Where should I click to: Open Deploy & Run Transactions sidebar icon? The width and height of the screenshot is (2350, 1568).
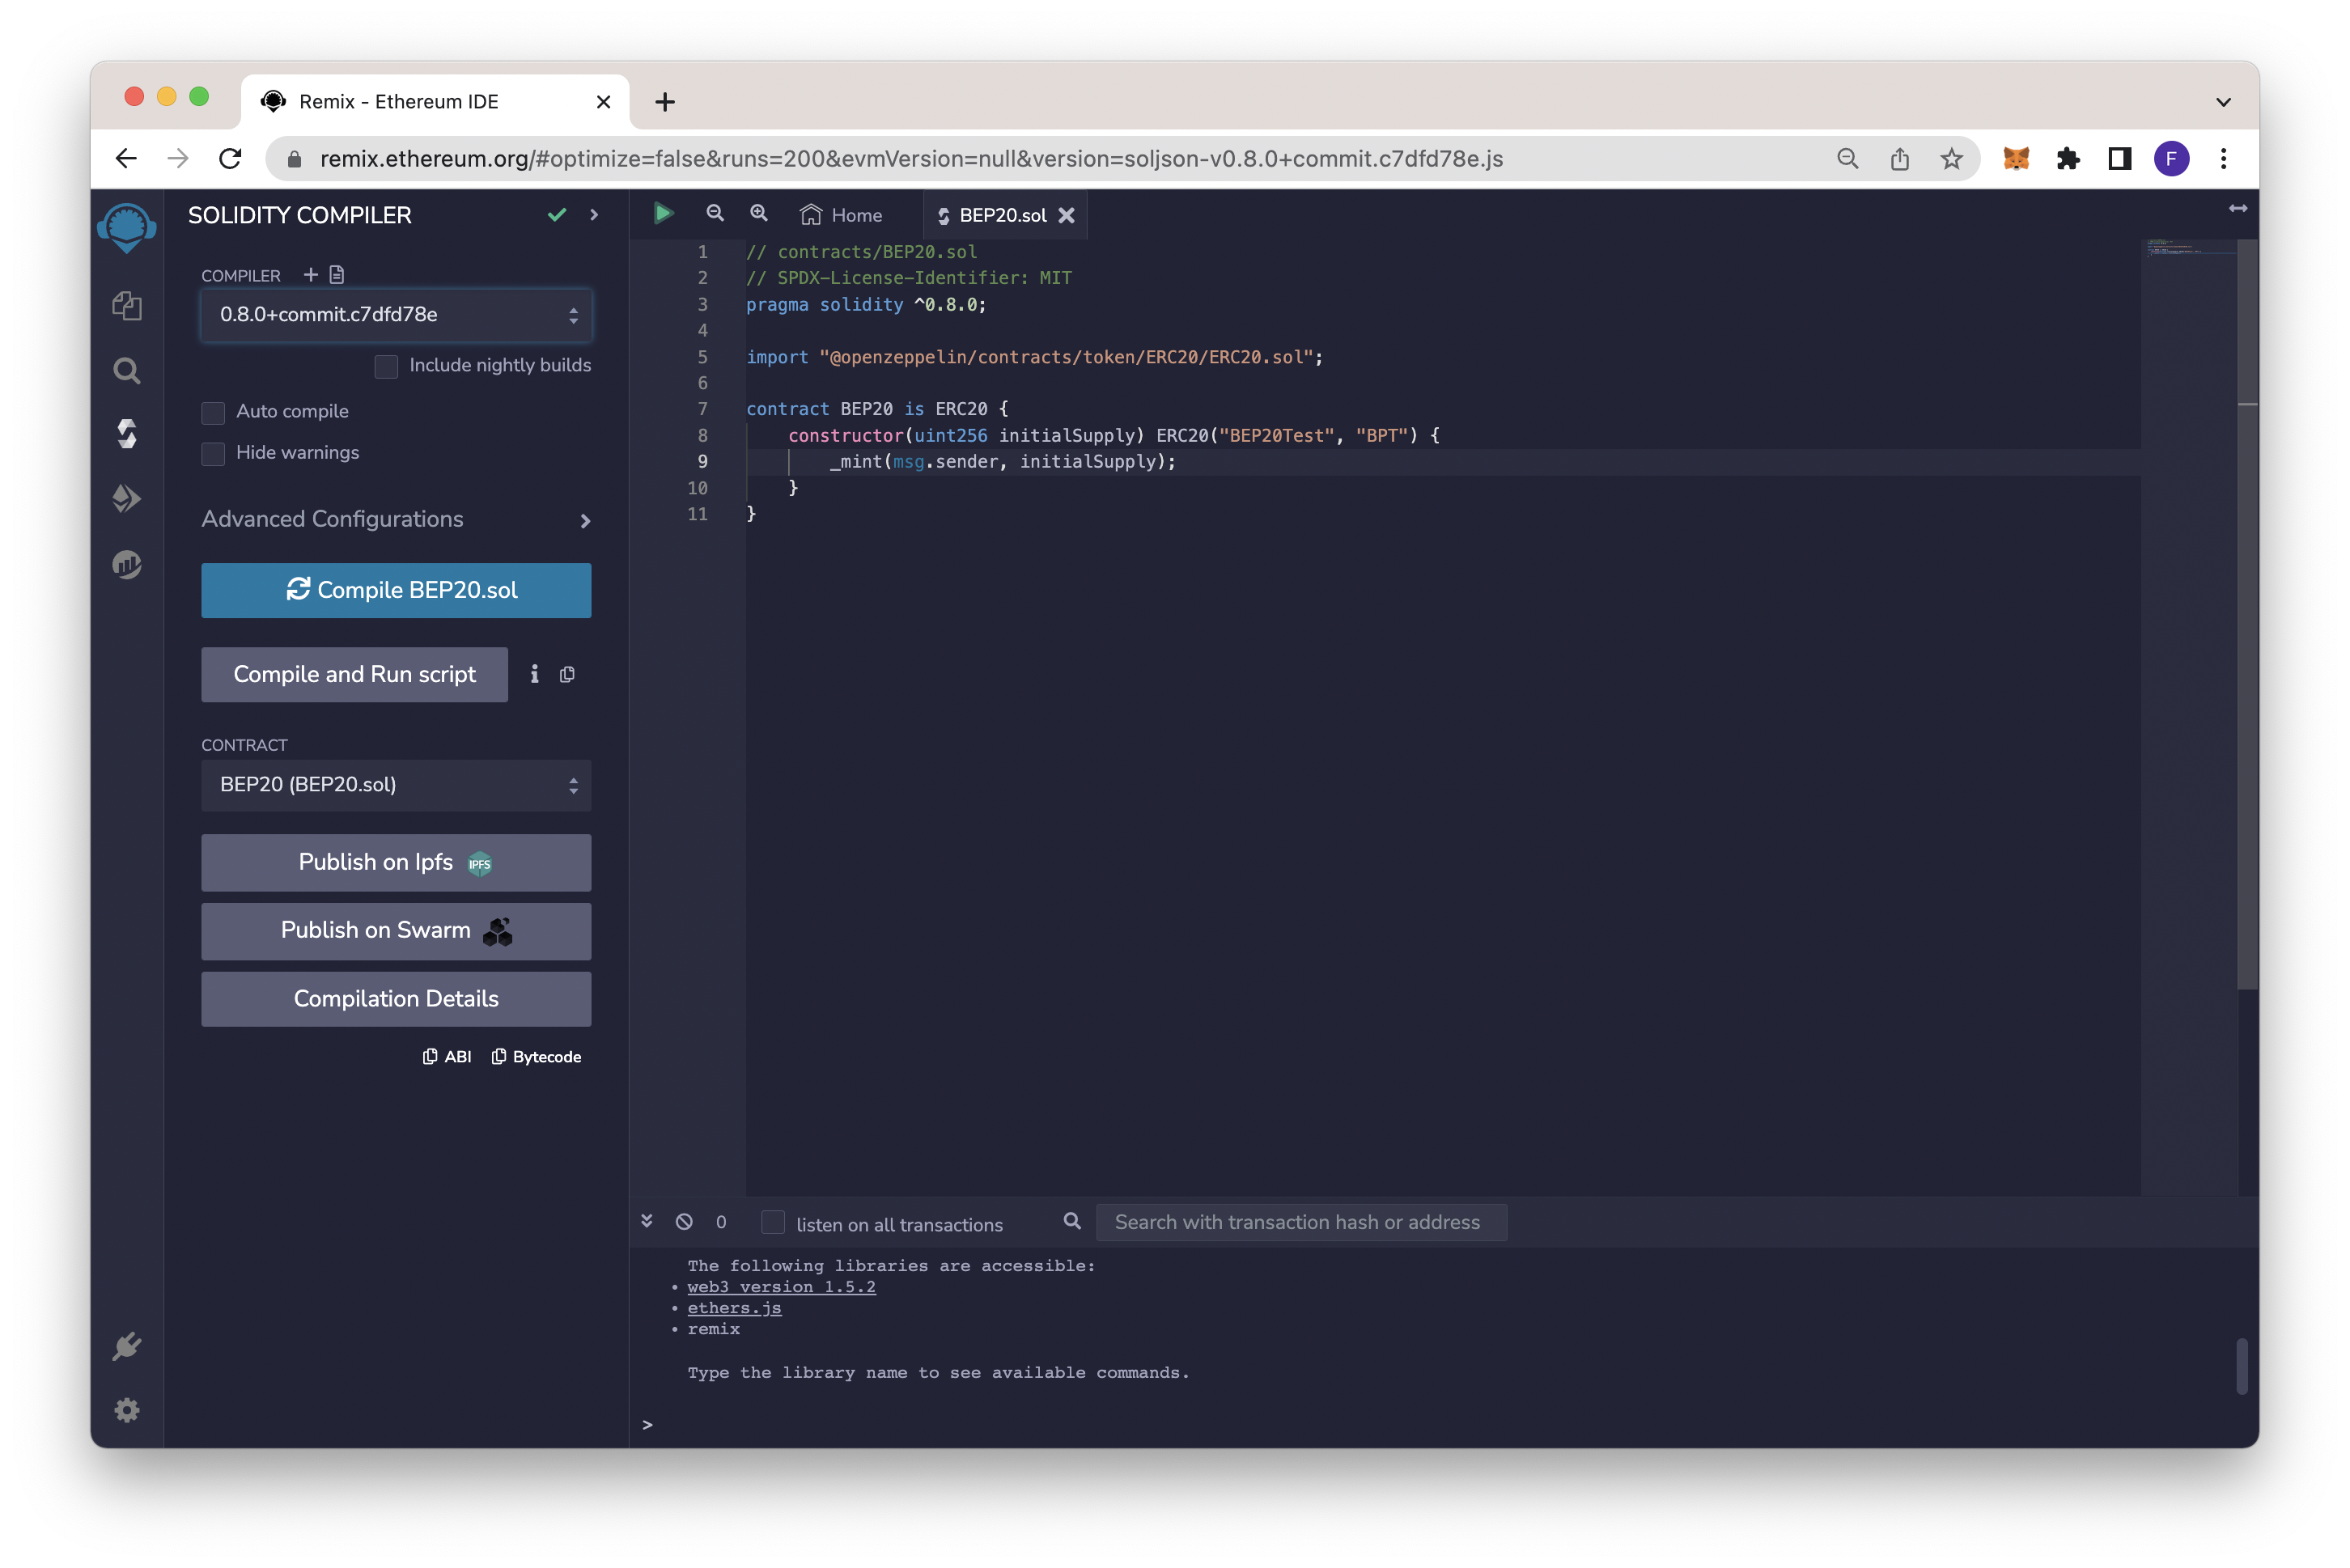coord(127,498)
